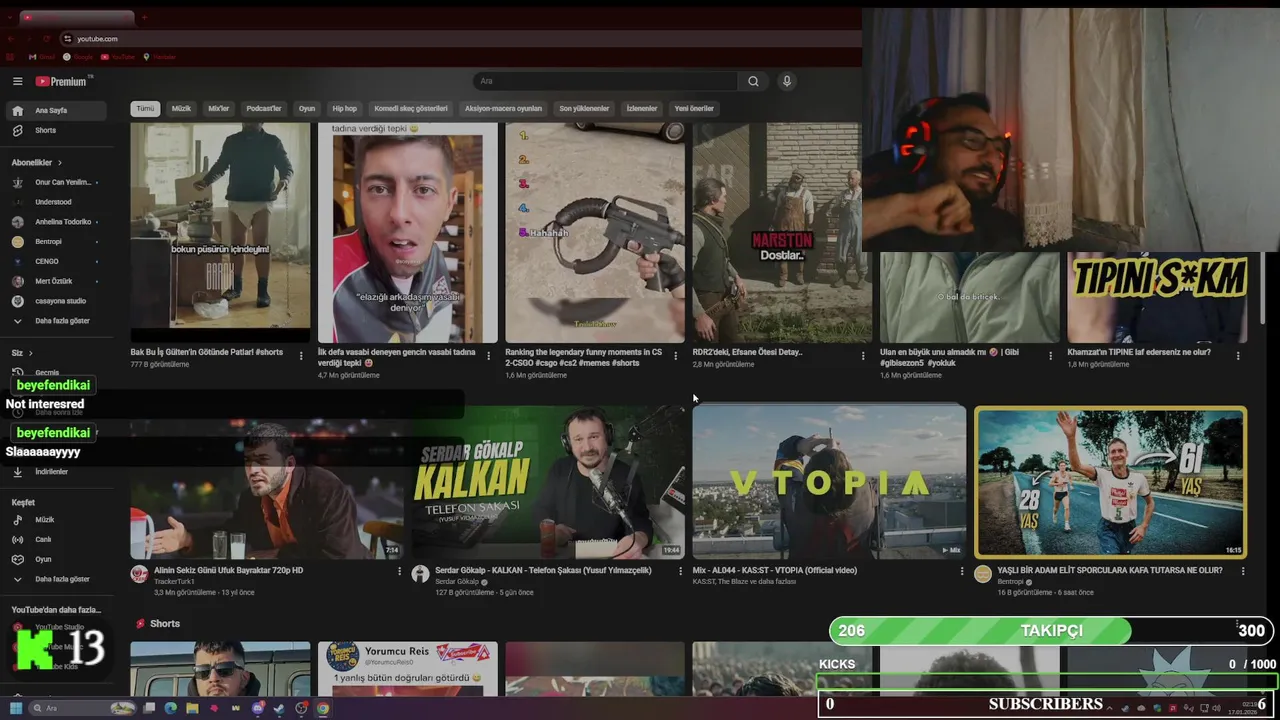Select the 'Son yüklenenler' filter chip
This screenshot has width=1280, height=720.
(x=584, y=109)
